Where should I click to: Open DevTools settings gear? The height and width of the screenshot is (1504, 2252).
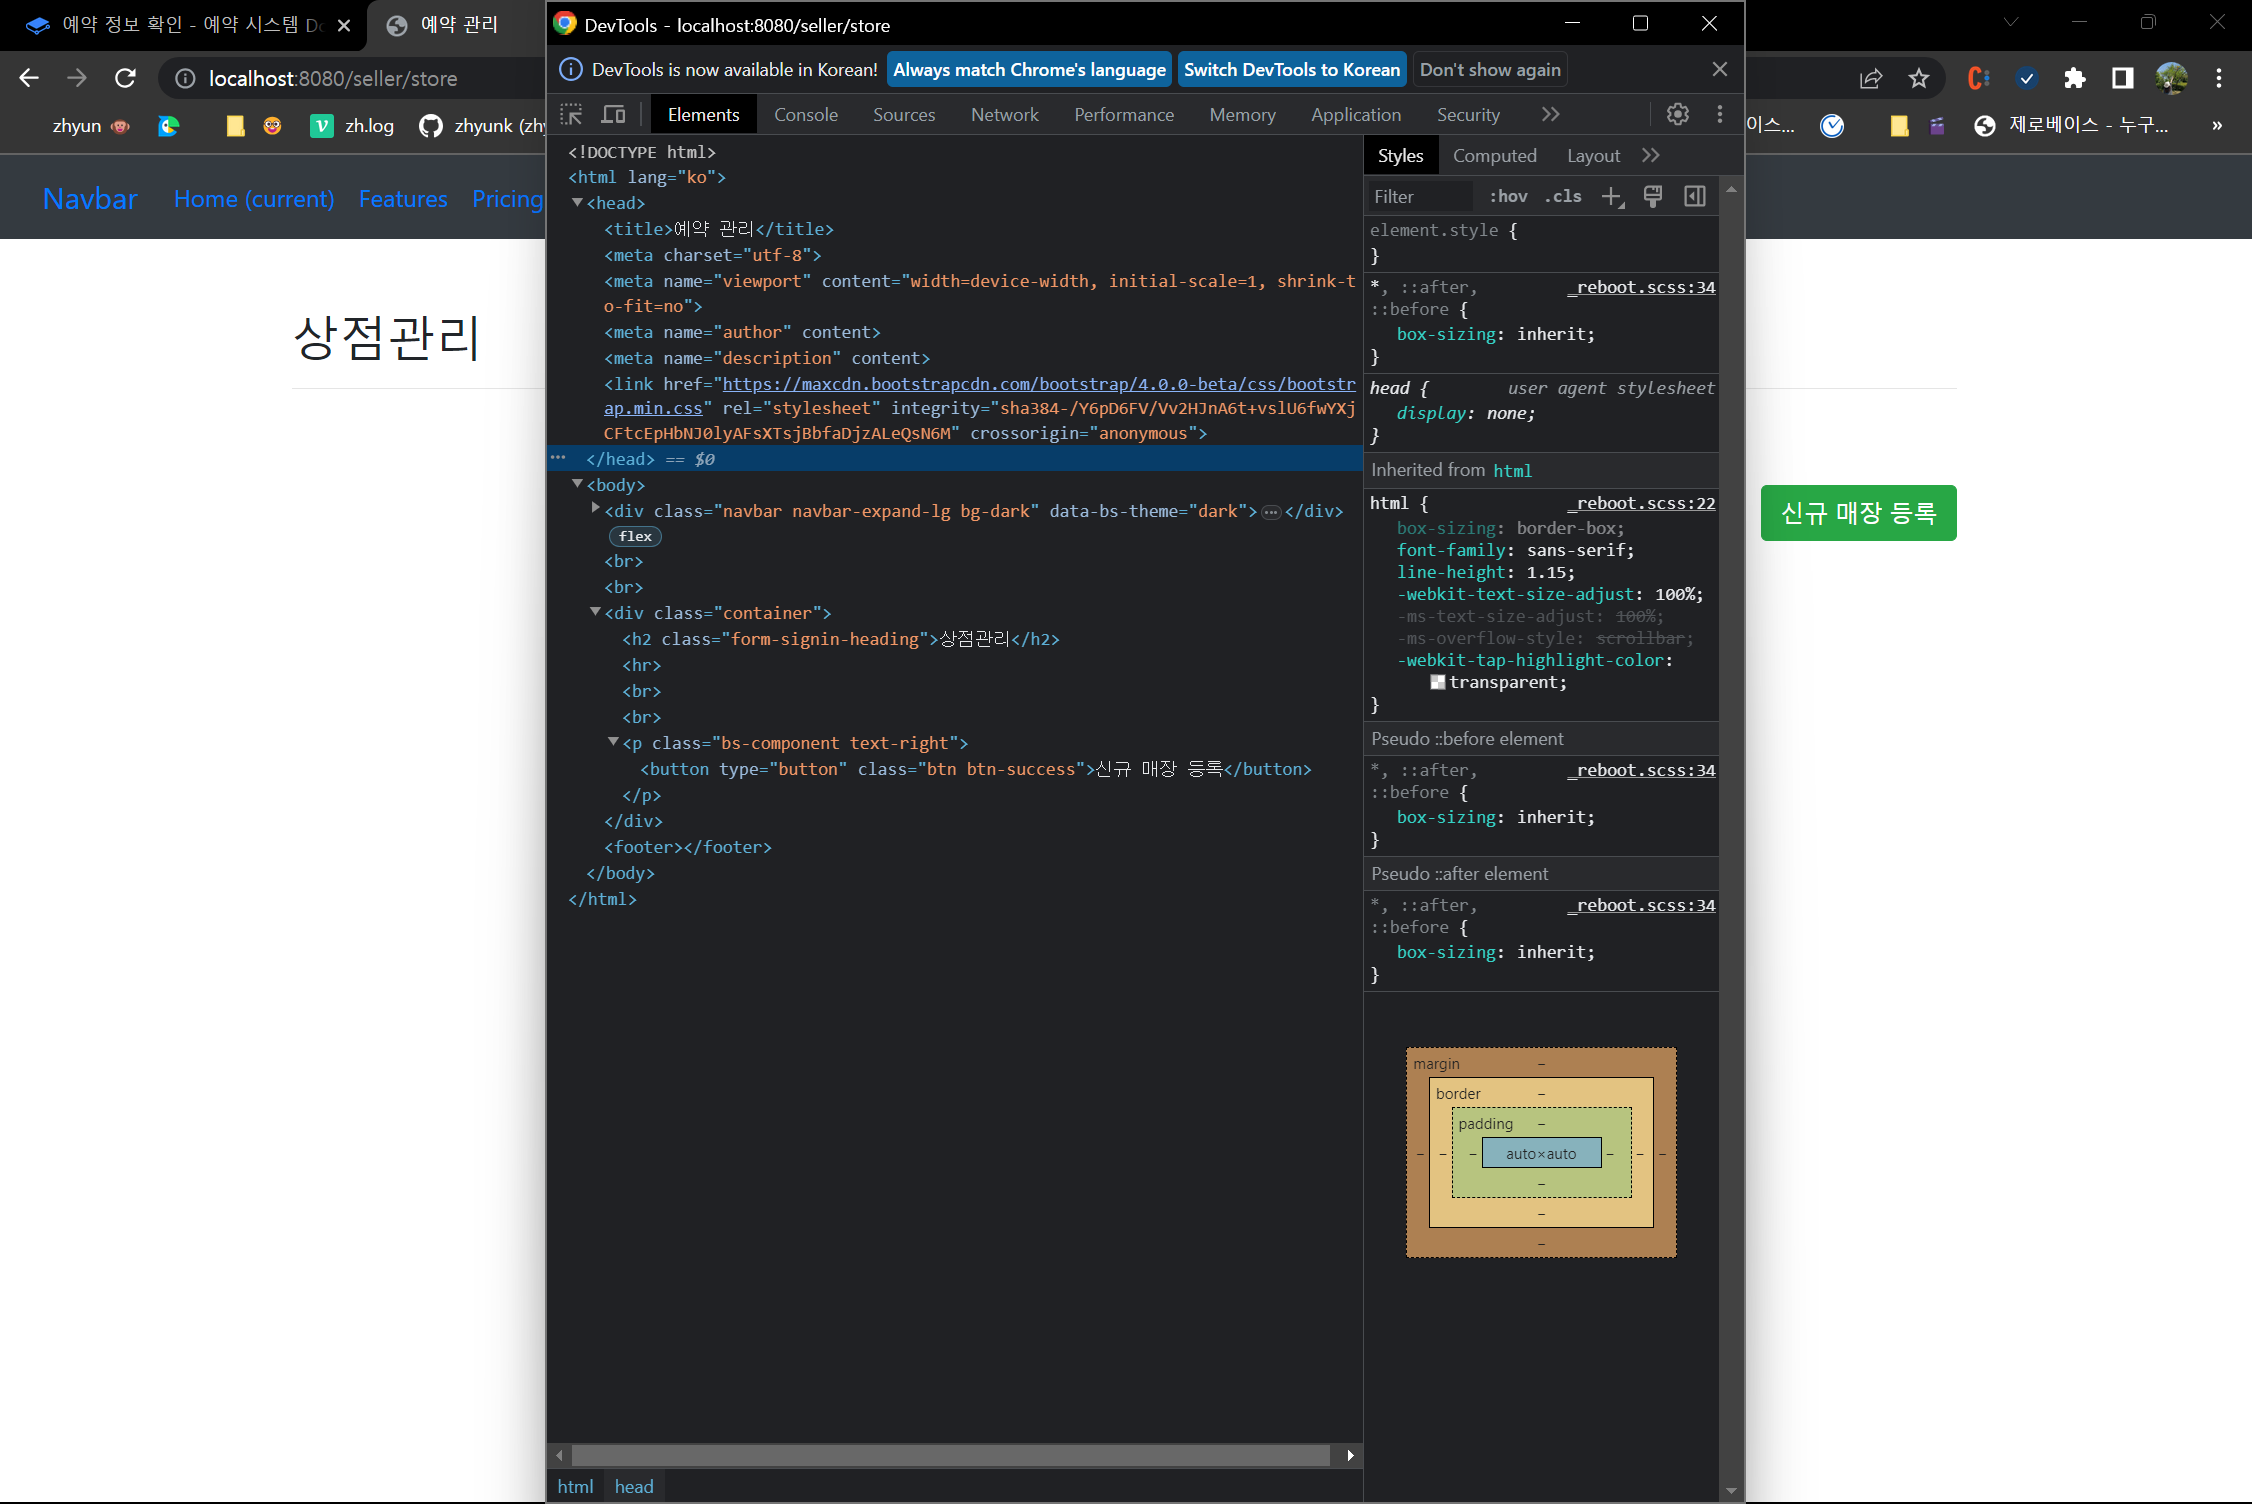pyautogui.click(x=1677, y=115)
